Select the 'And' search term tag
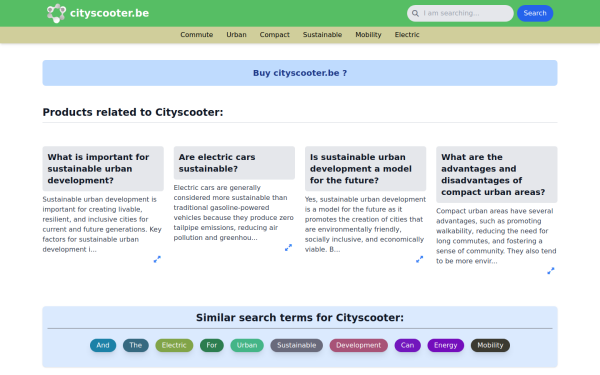This screenshot has height=375, width=600. pyautogui.click(x=103, y=346)
